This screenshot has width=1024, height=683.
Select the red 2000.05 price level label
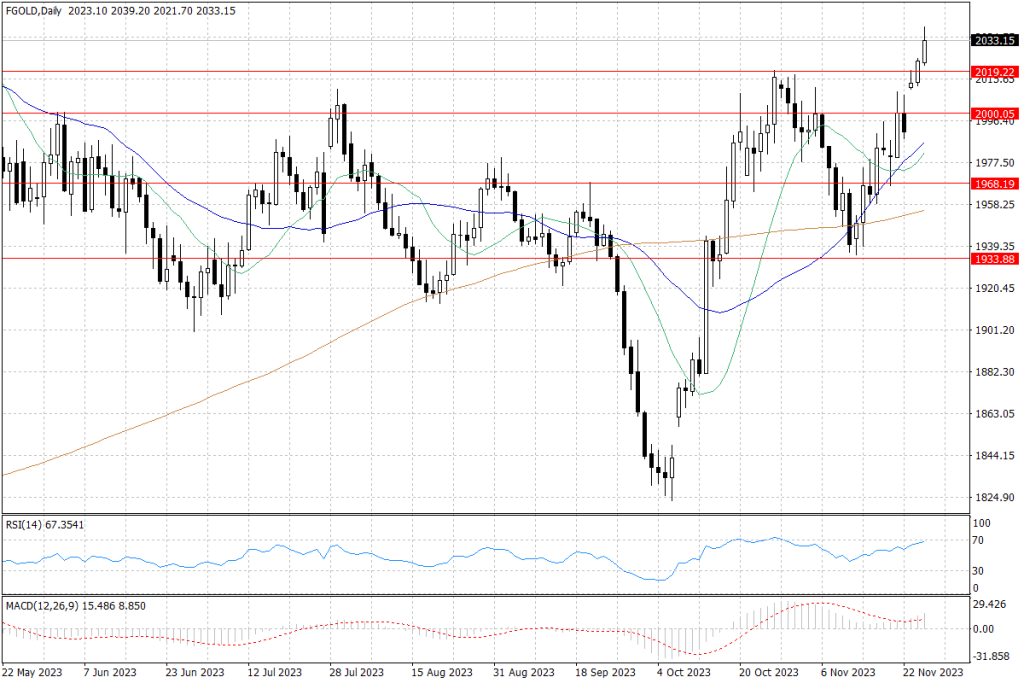pos(994,114)
